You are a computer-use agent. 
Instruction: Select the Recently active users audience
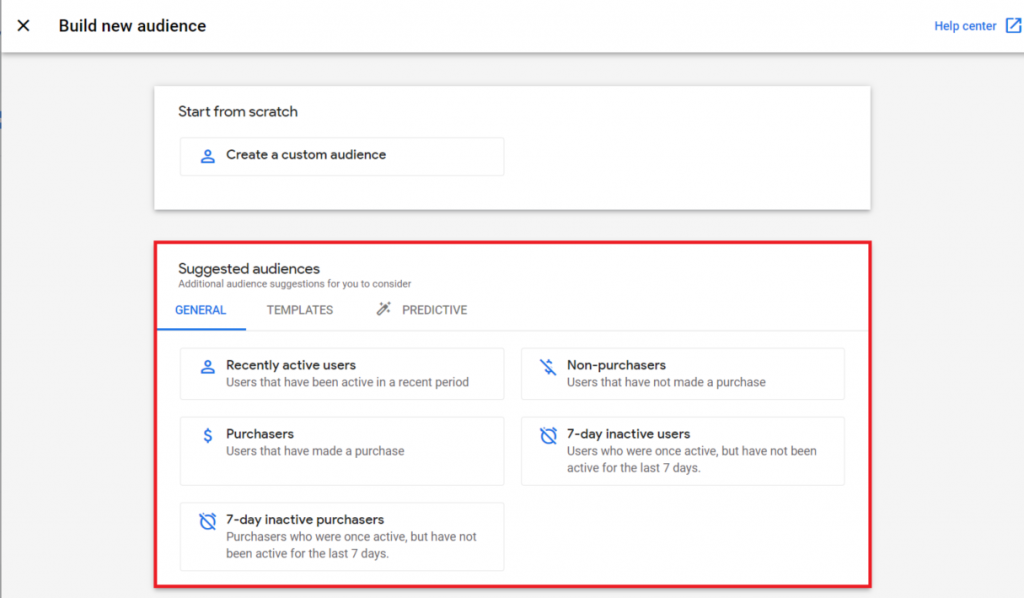342,373
